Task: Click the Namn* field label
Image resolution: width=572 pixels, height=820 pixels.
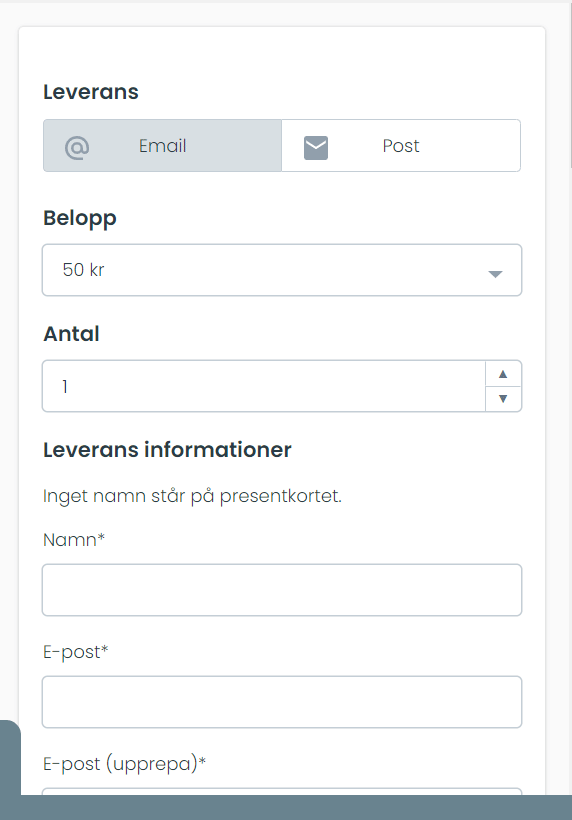Action: pyautogui.click(x=74, y=540)
